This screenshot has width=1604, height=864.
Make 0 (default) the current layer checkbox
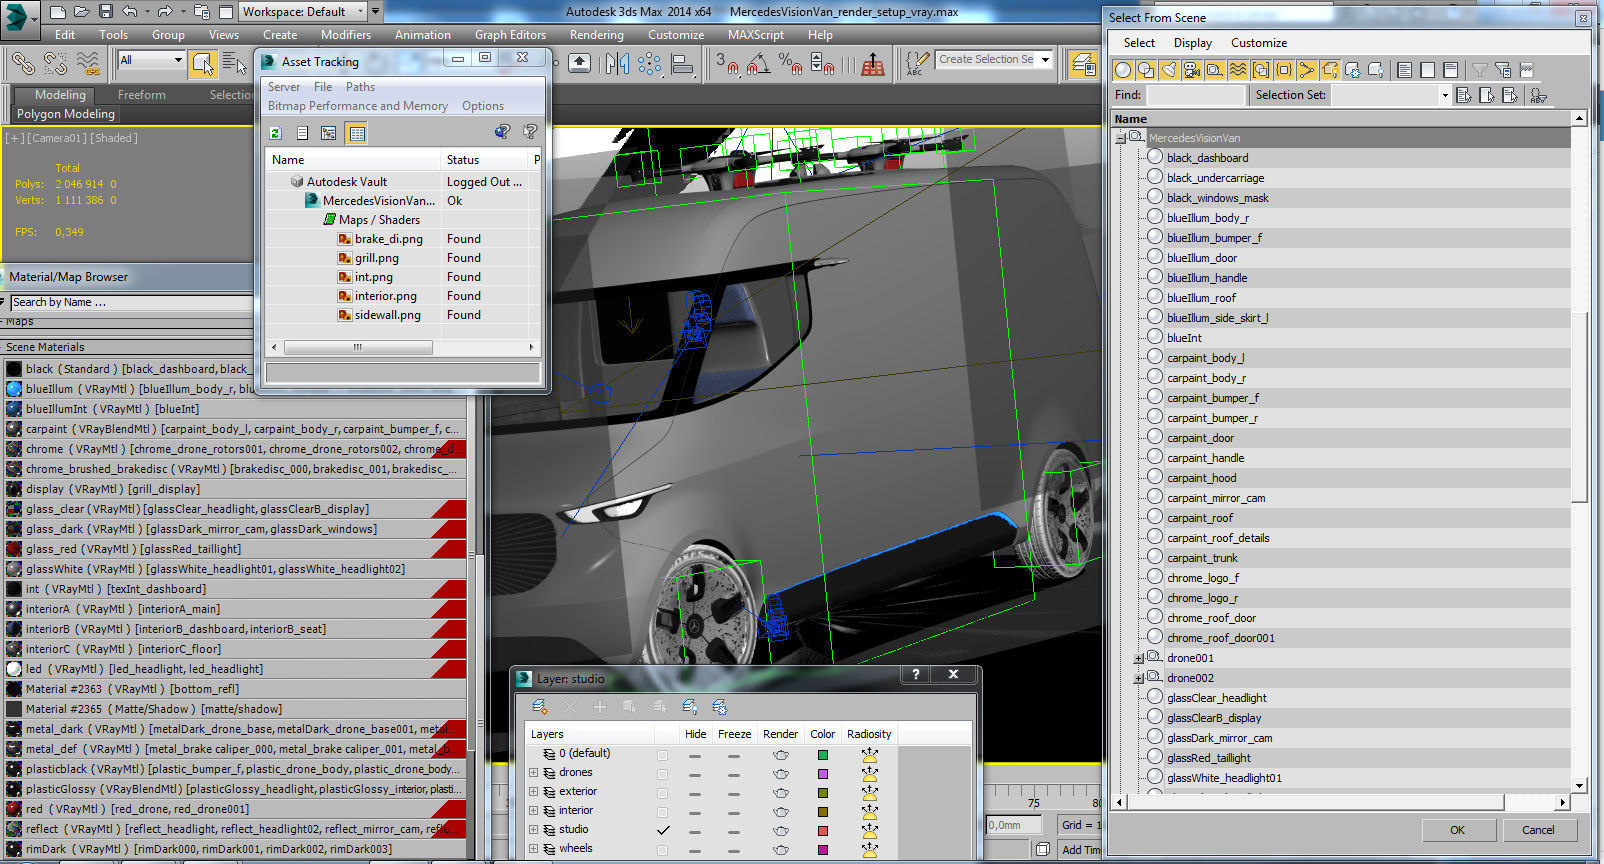pyautogui.click(x=662, y=754)
